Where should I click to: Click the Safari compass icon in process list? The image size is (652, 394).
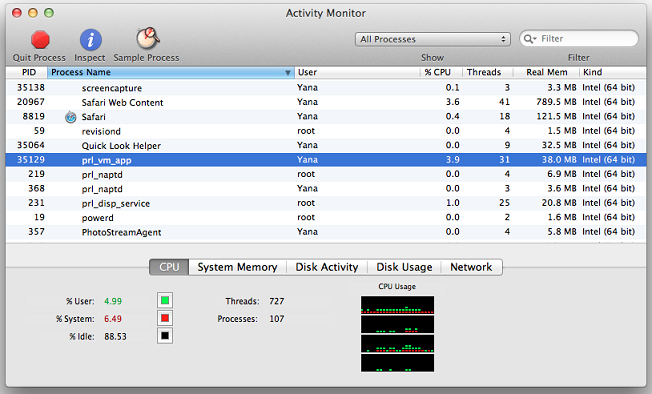click(71, 117)
